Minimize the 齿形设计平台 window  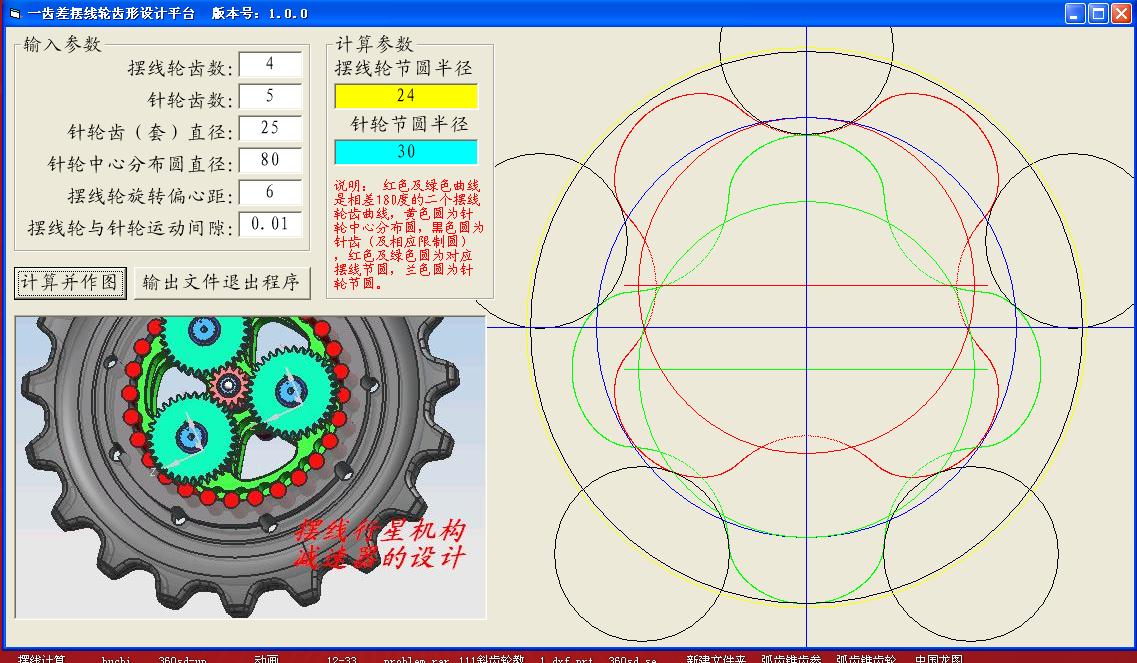pyautogui.click(x=1075, y=13)
